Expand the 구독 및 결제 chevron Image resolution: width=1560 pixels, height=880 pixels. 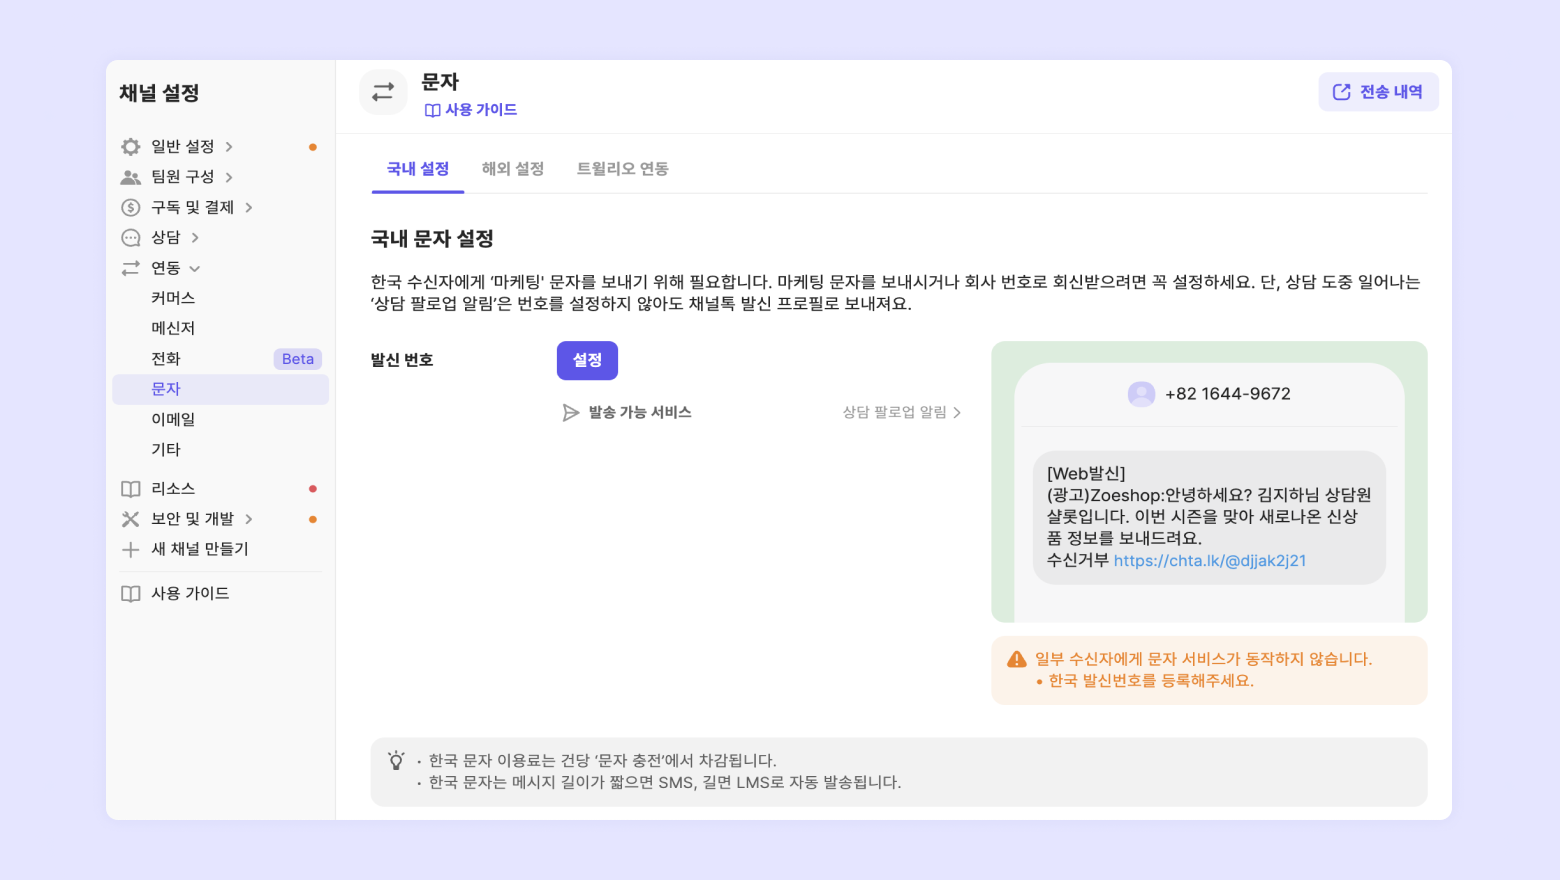[249, 208]
